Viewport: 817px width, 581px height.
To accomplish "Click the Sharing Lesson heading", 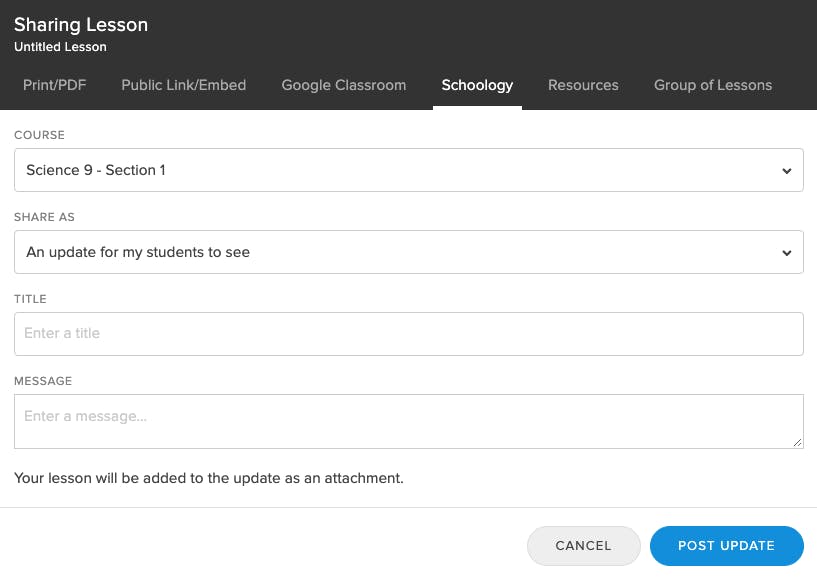I will [x=81, y=24].
